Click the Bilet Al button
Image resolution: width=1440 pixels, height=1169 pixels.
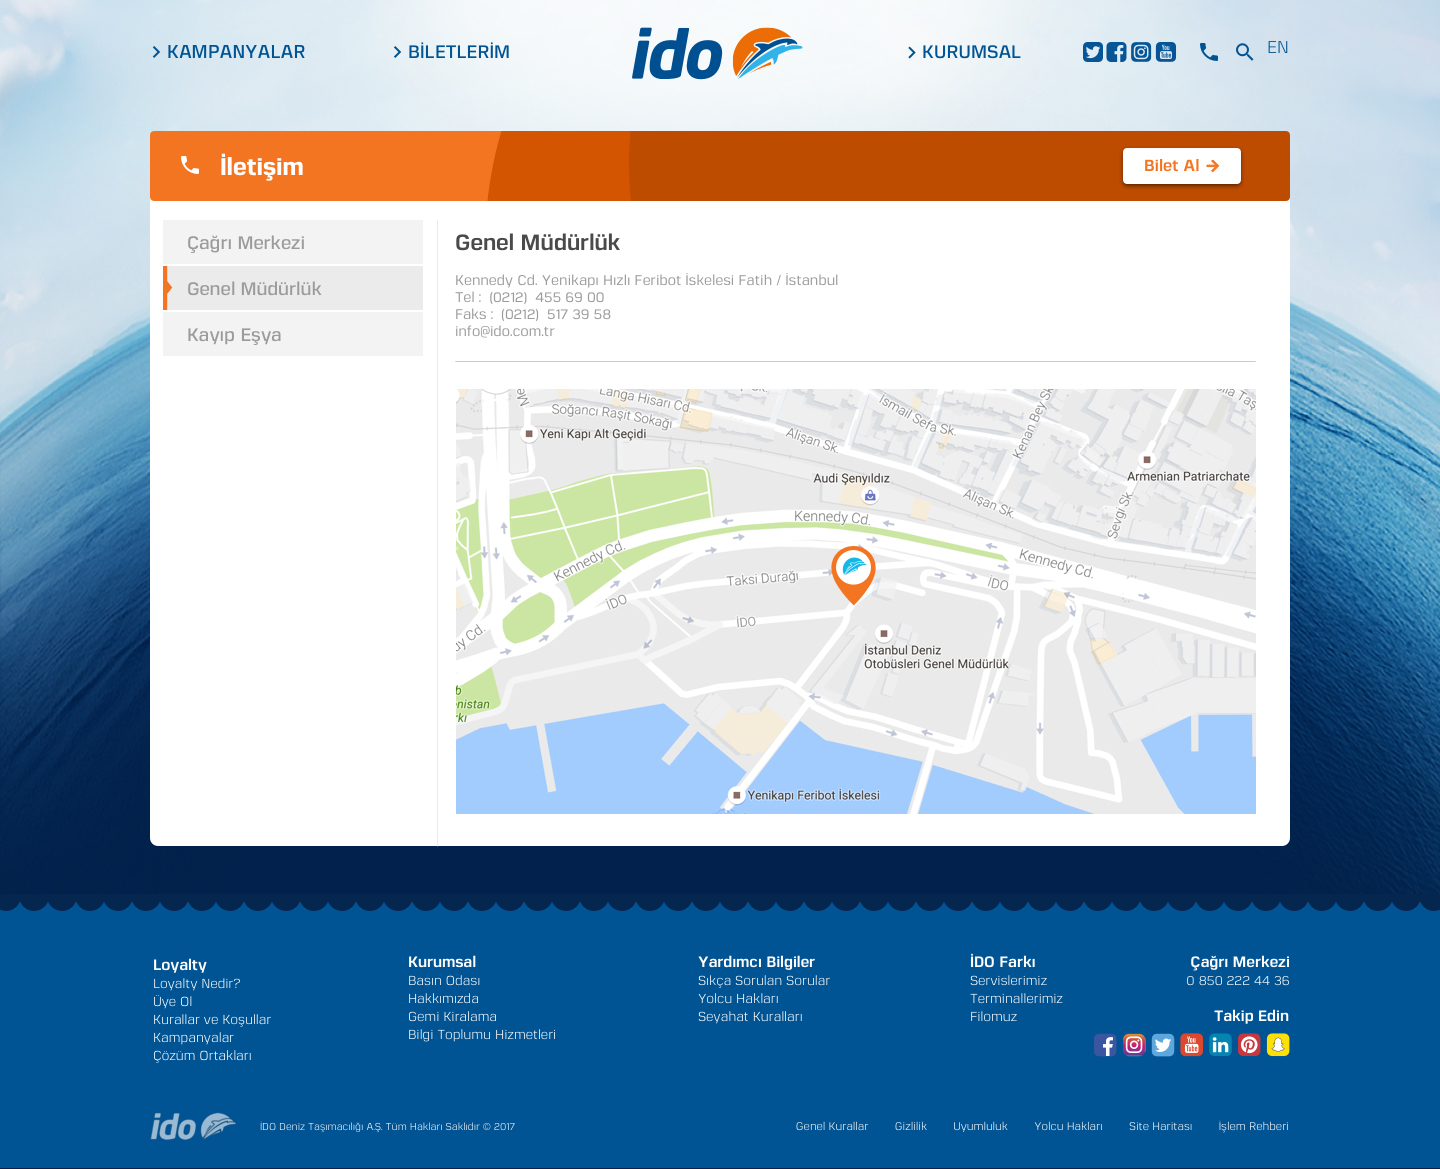click(1182, 166)
